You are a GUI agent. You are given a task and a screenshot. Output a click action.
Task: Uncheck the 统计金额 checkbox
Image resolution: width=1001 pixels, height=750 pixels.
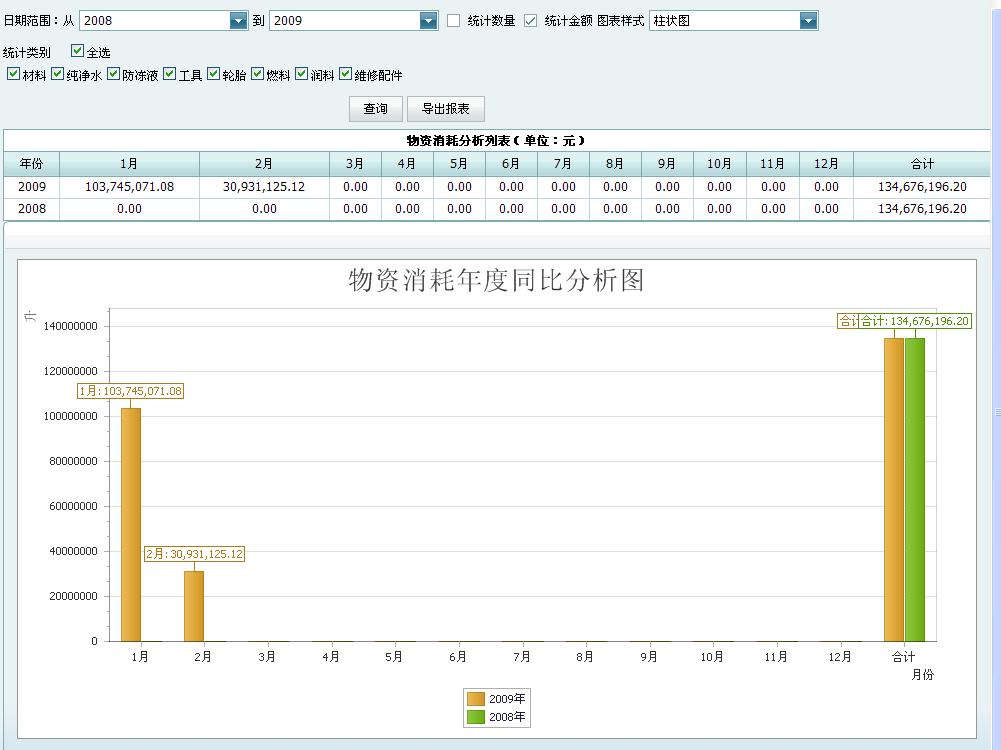531,21
